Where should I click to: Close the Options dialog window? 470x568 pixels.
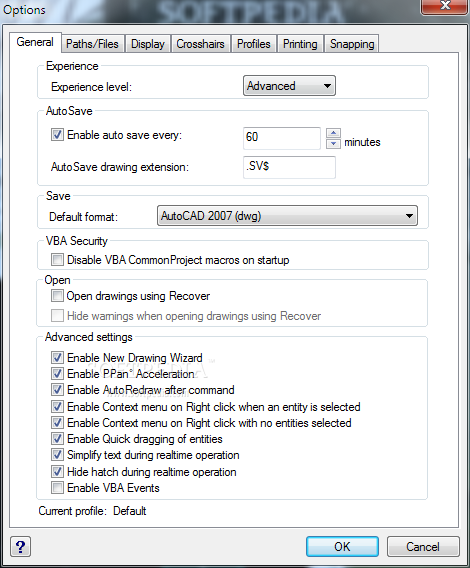445,6
